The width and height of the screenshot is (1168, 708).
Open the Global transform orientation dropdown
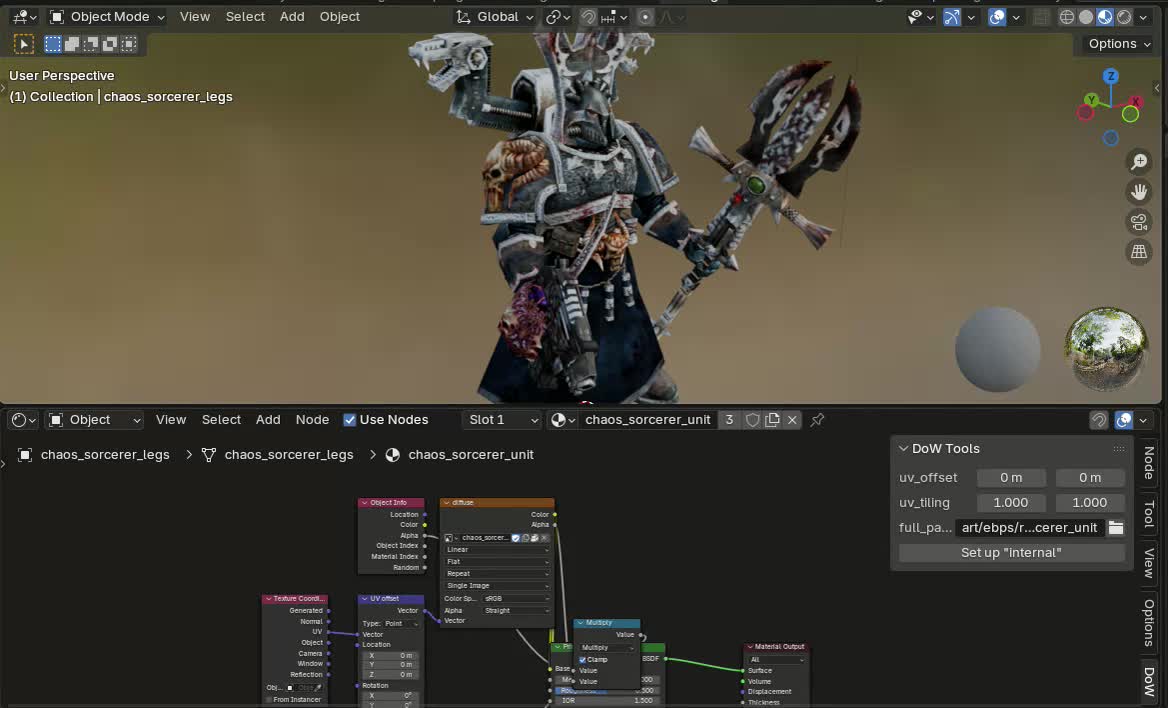[x=495, y=16]
